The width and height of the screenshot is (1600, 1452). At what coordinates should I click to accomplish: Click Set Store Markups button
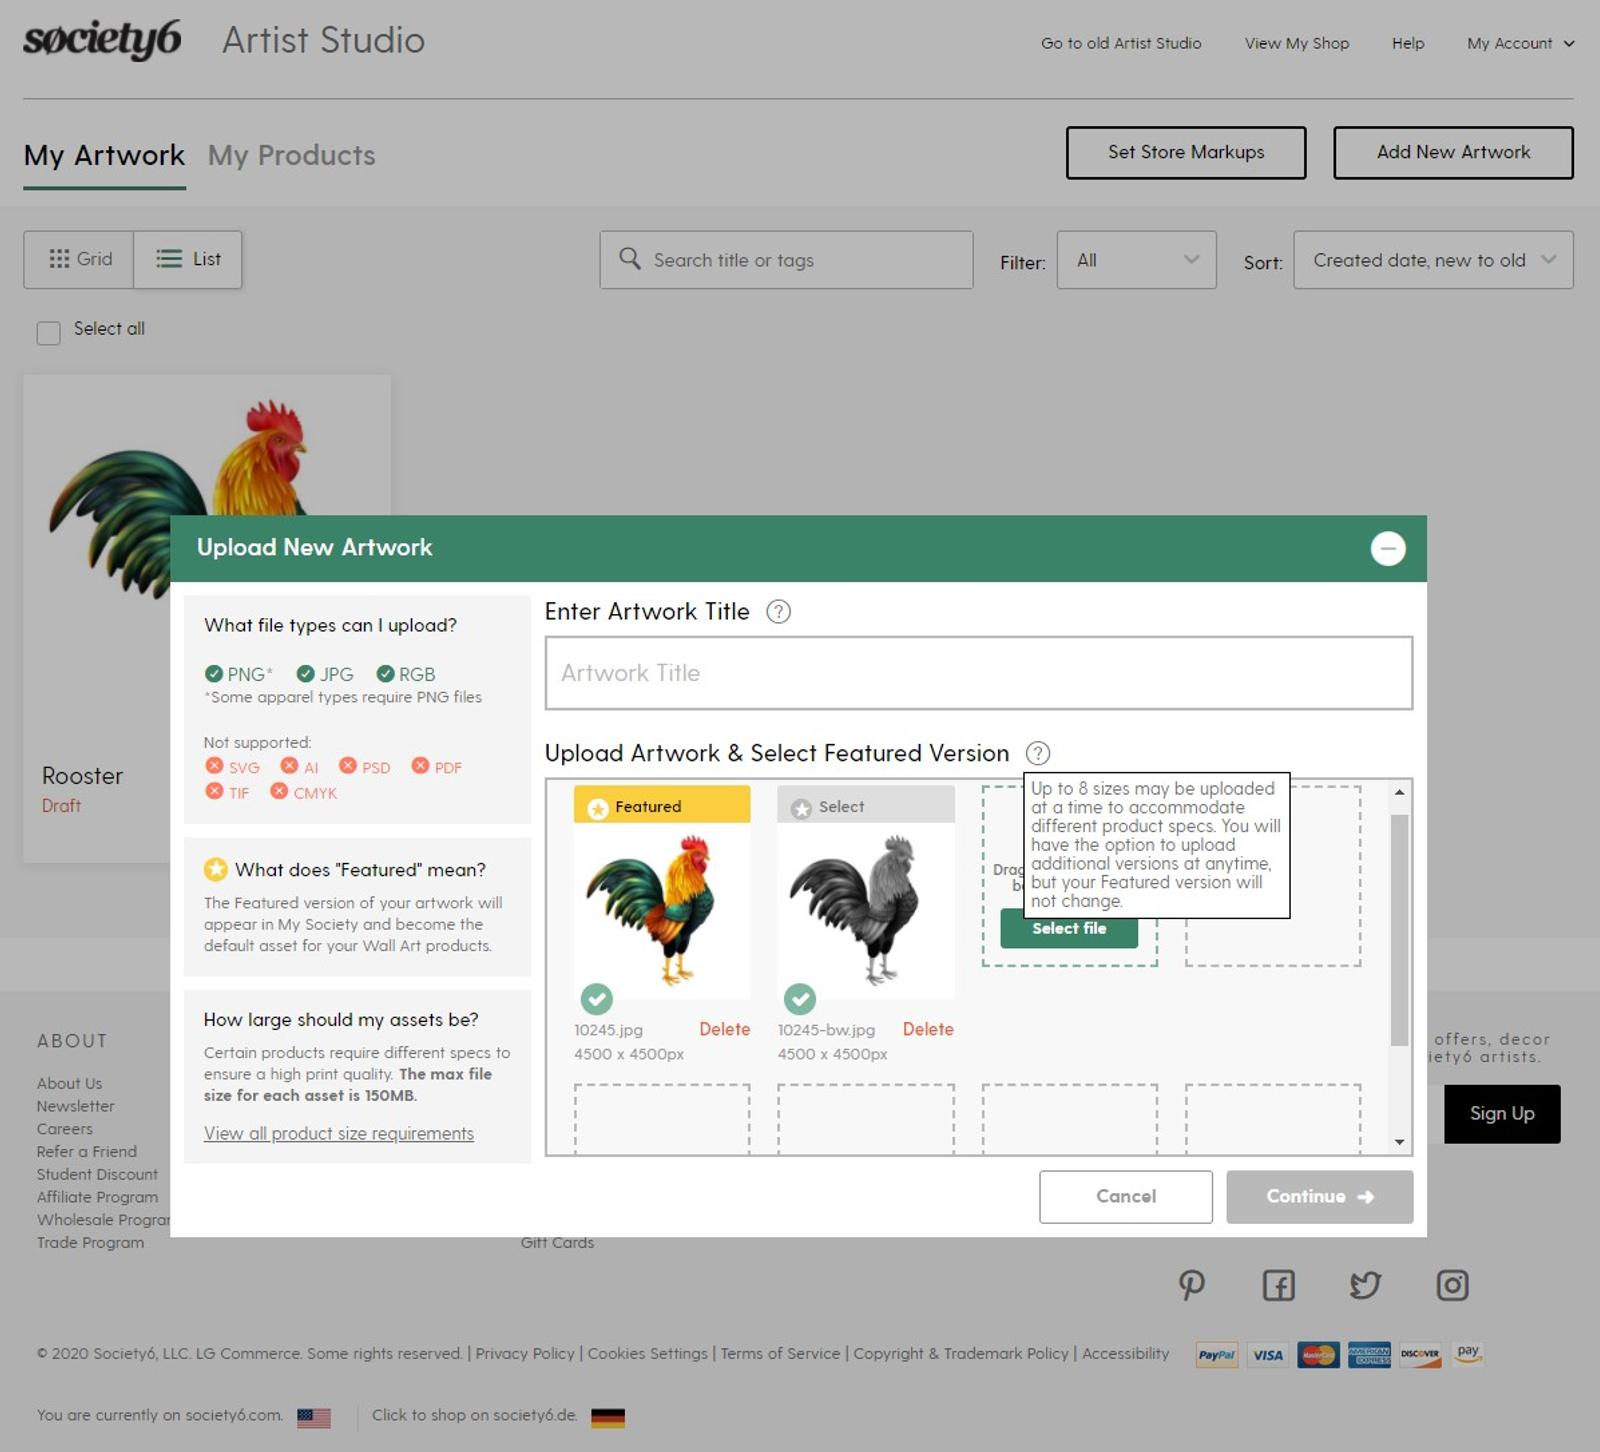tap(1186, 152)
